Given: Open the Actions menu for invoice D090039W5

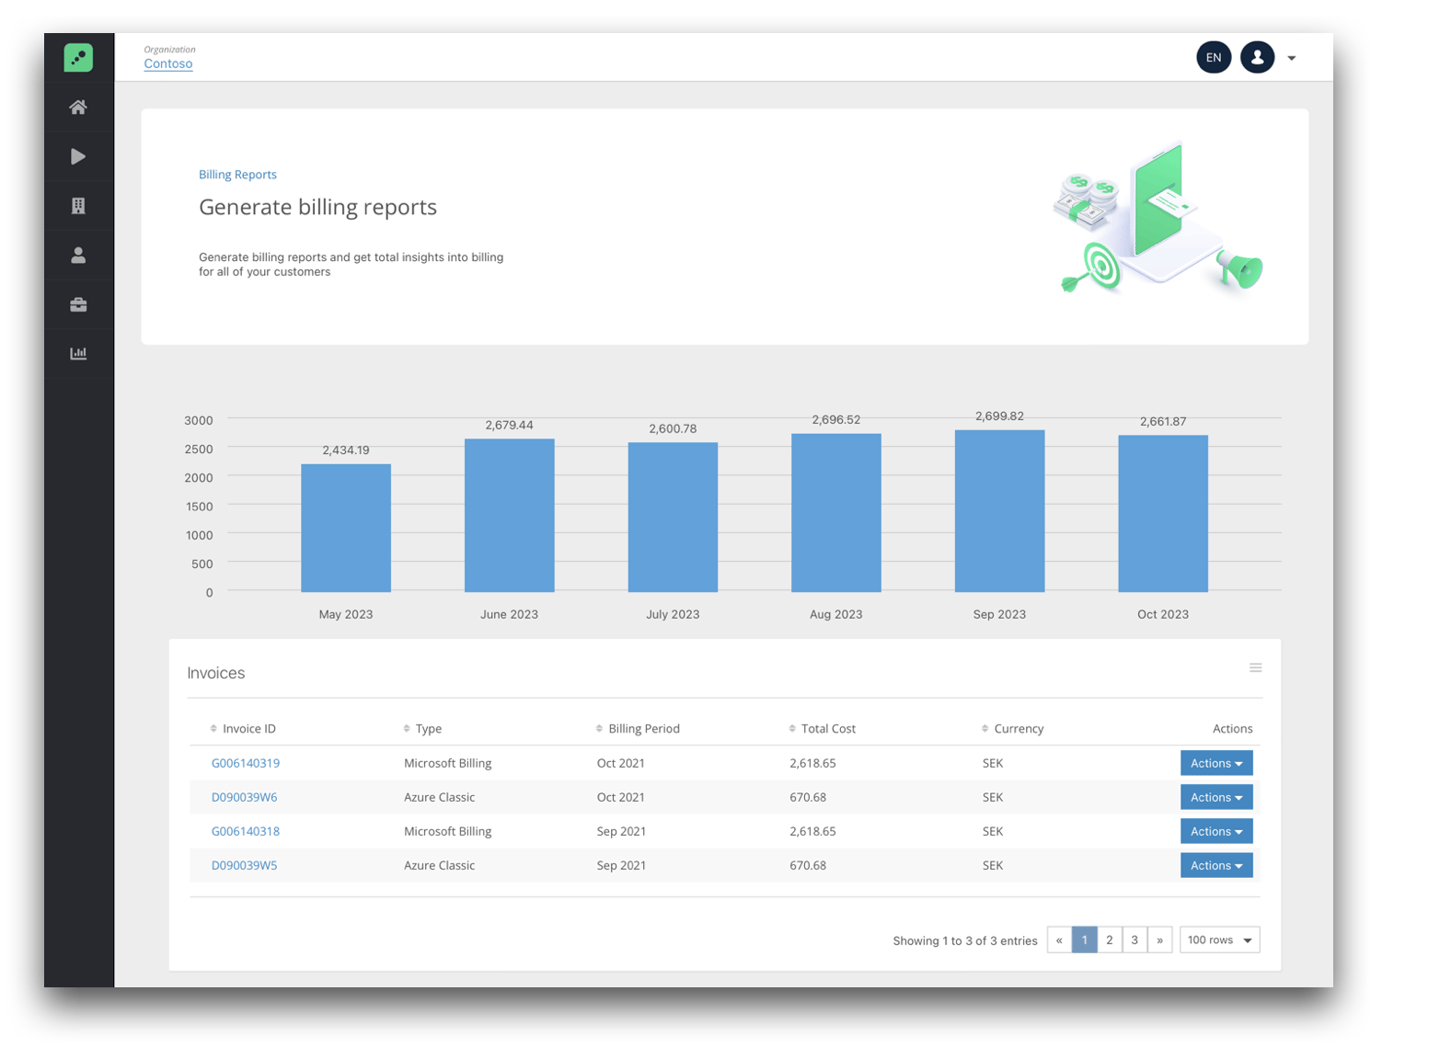Looking at the screenshot, I should 1216,864.
